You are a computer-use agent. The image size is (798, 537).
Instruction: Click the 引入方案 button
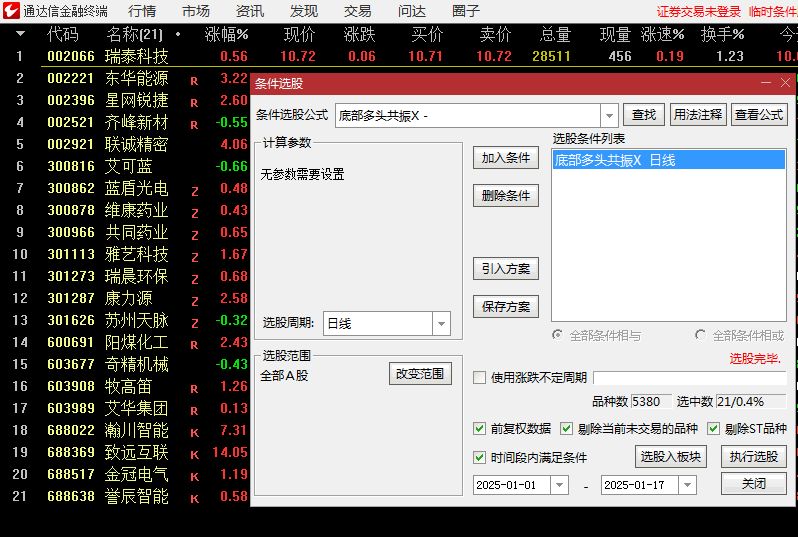pyautogui.click(x=506, y=269)
